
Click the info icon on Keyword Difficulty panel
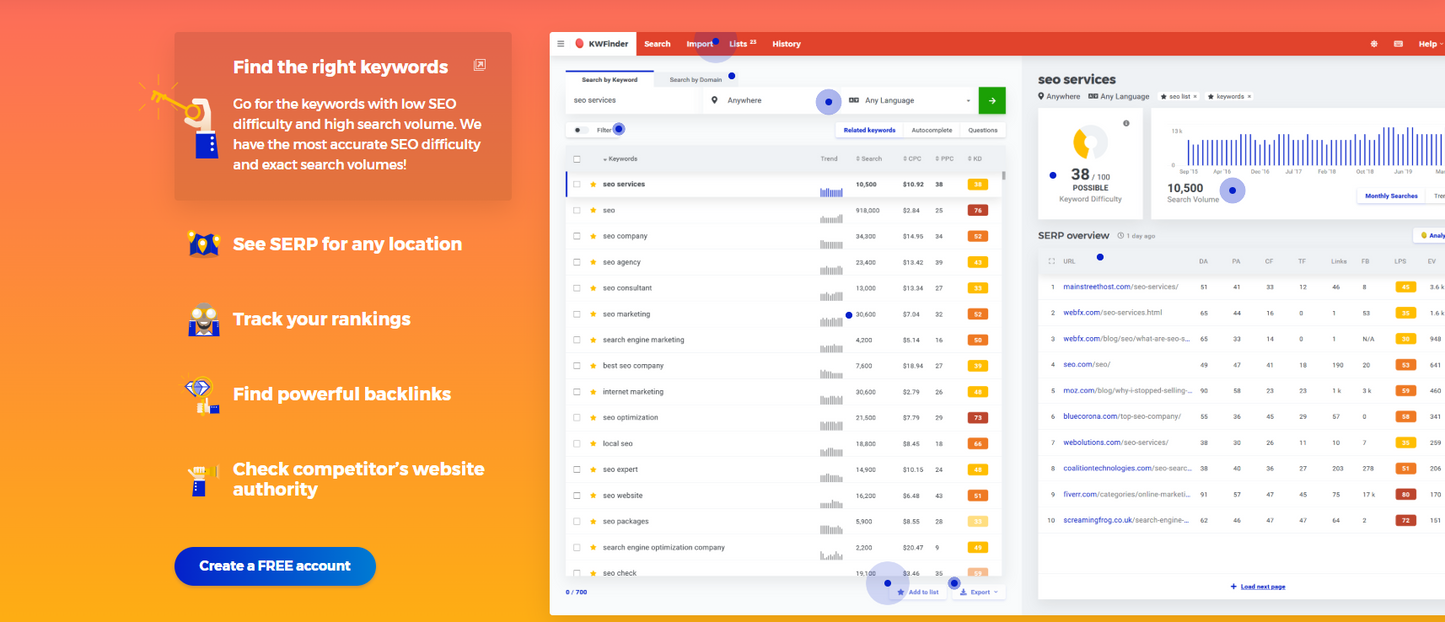[x=1128, y=123]
